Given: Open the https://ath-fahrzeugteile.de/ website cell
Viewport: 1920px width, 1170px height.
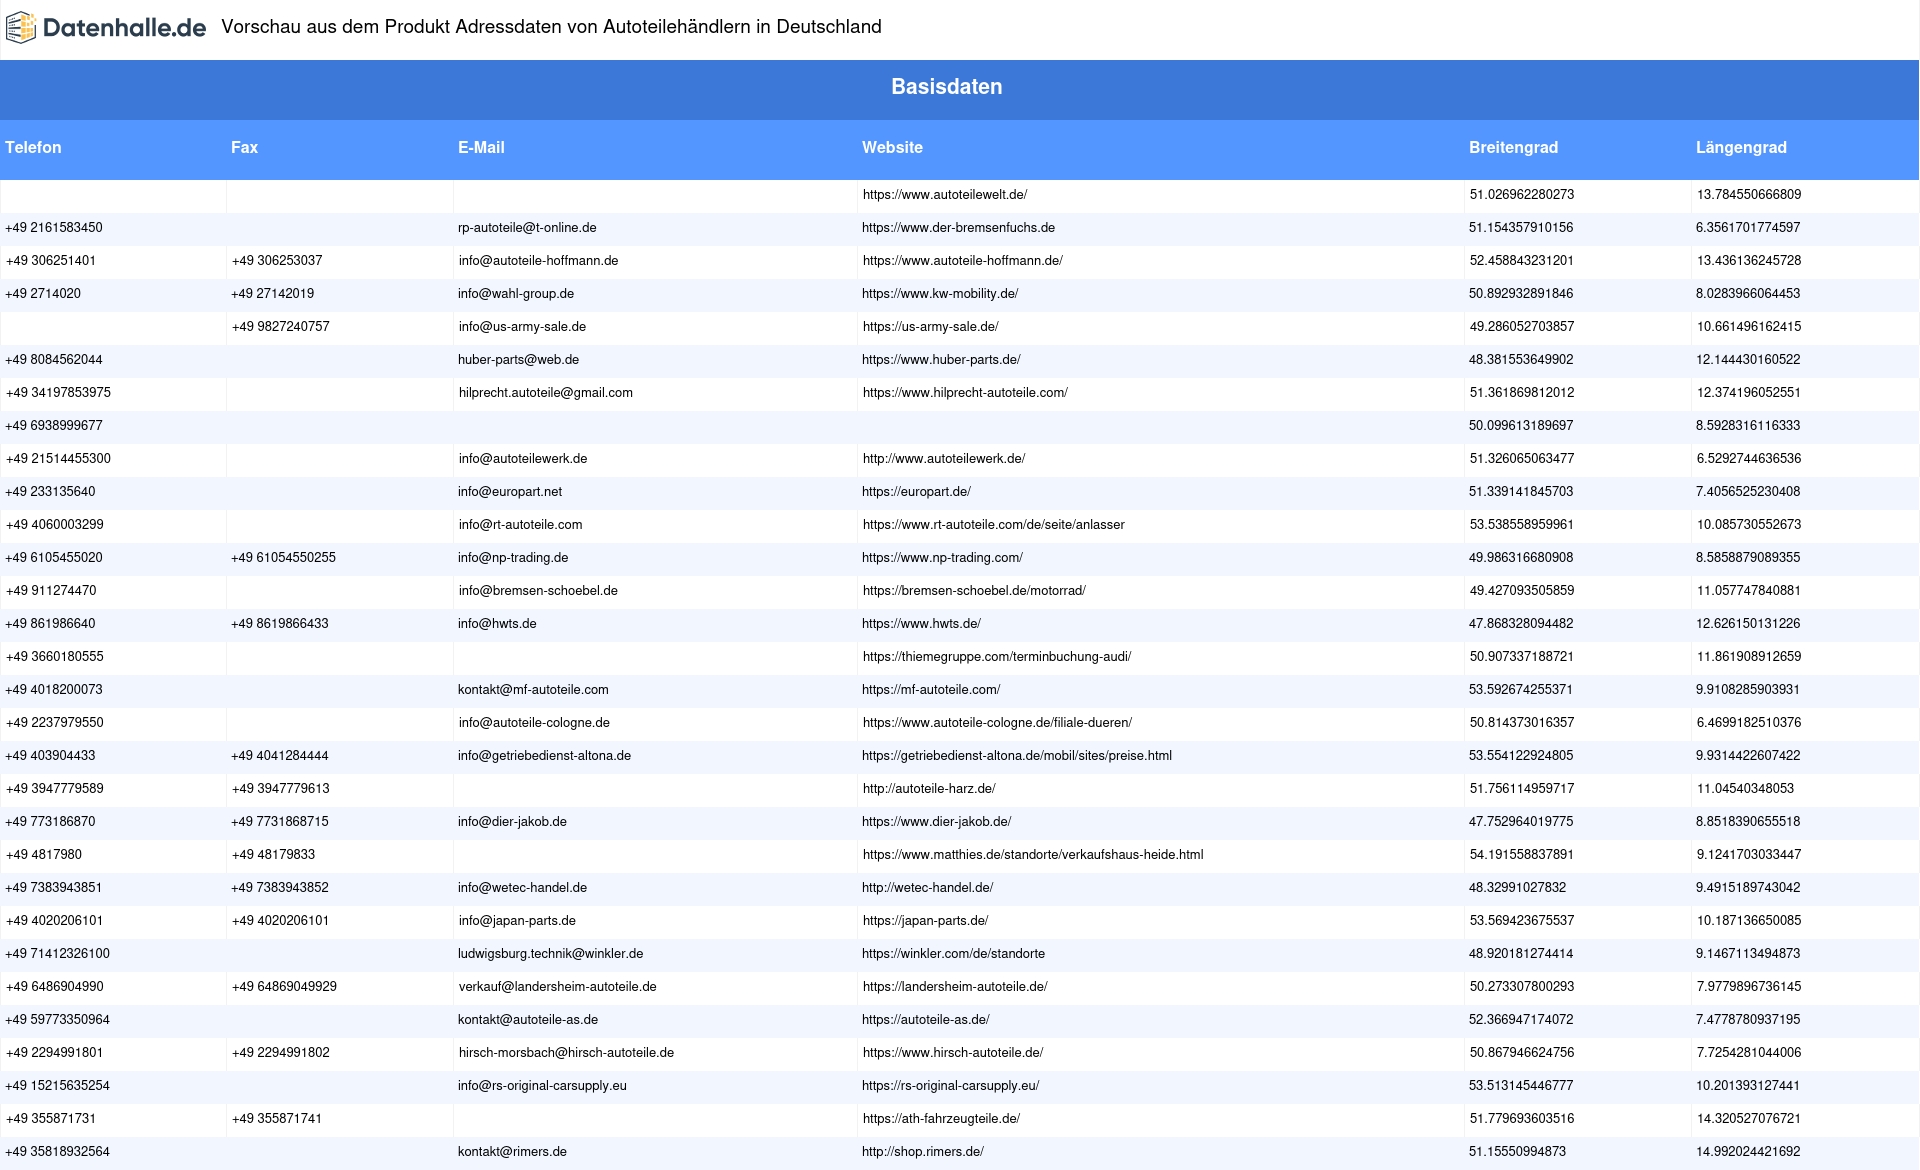Looking at the screenshot, I should tap(941, 1119).
